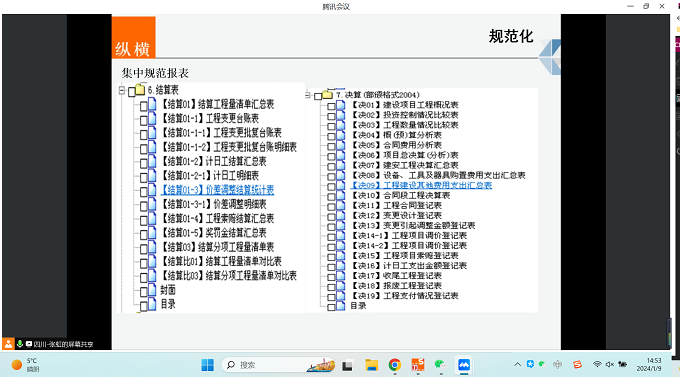Click the Sogou input method tray icon
Image resolution: width=680 pixels, height=377 pixels.
(x=577, y=364)
